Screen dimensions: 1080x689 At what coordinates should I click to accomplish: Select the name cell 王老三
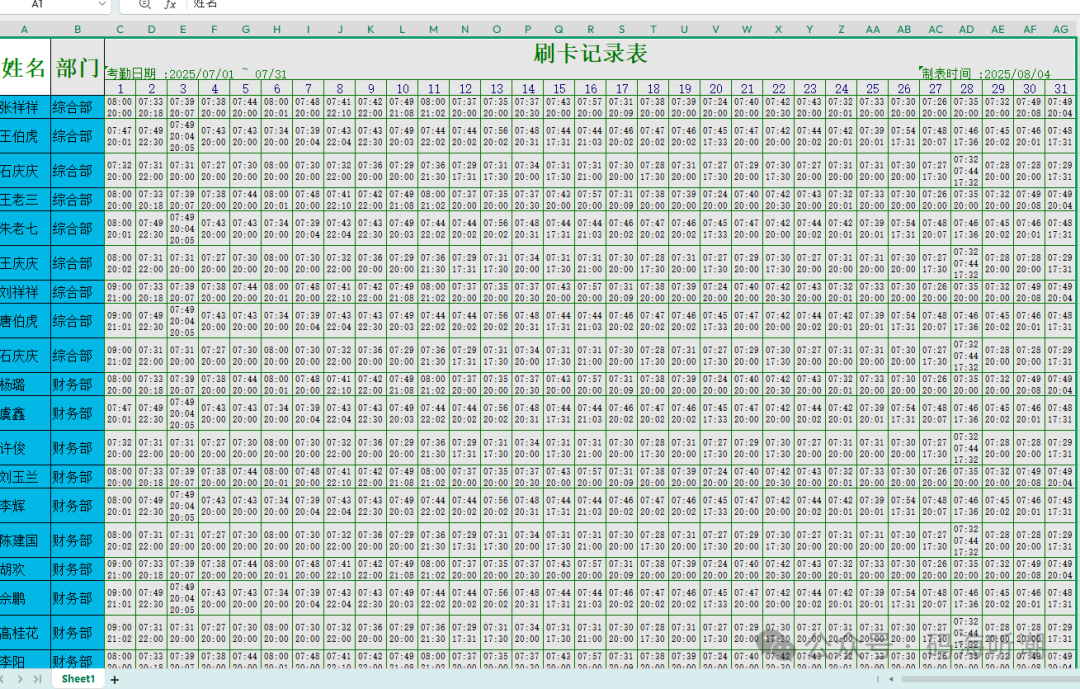(x=25, y=200)
